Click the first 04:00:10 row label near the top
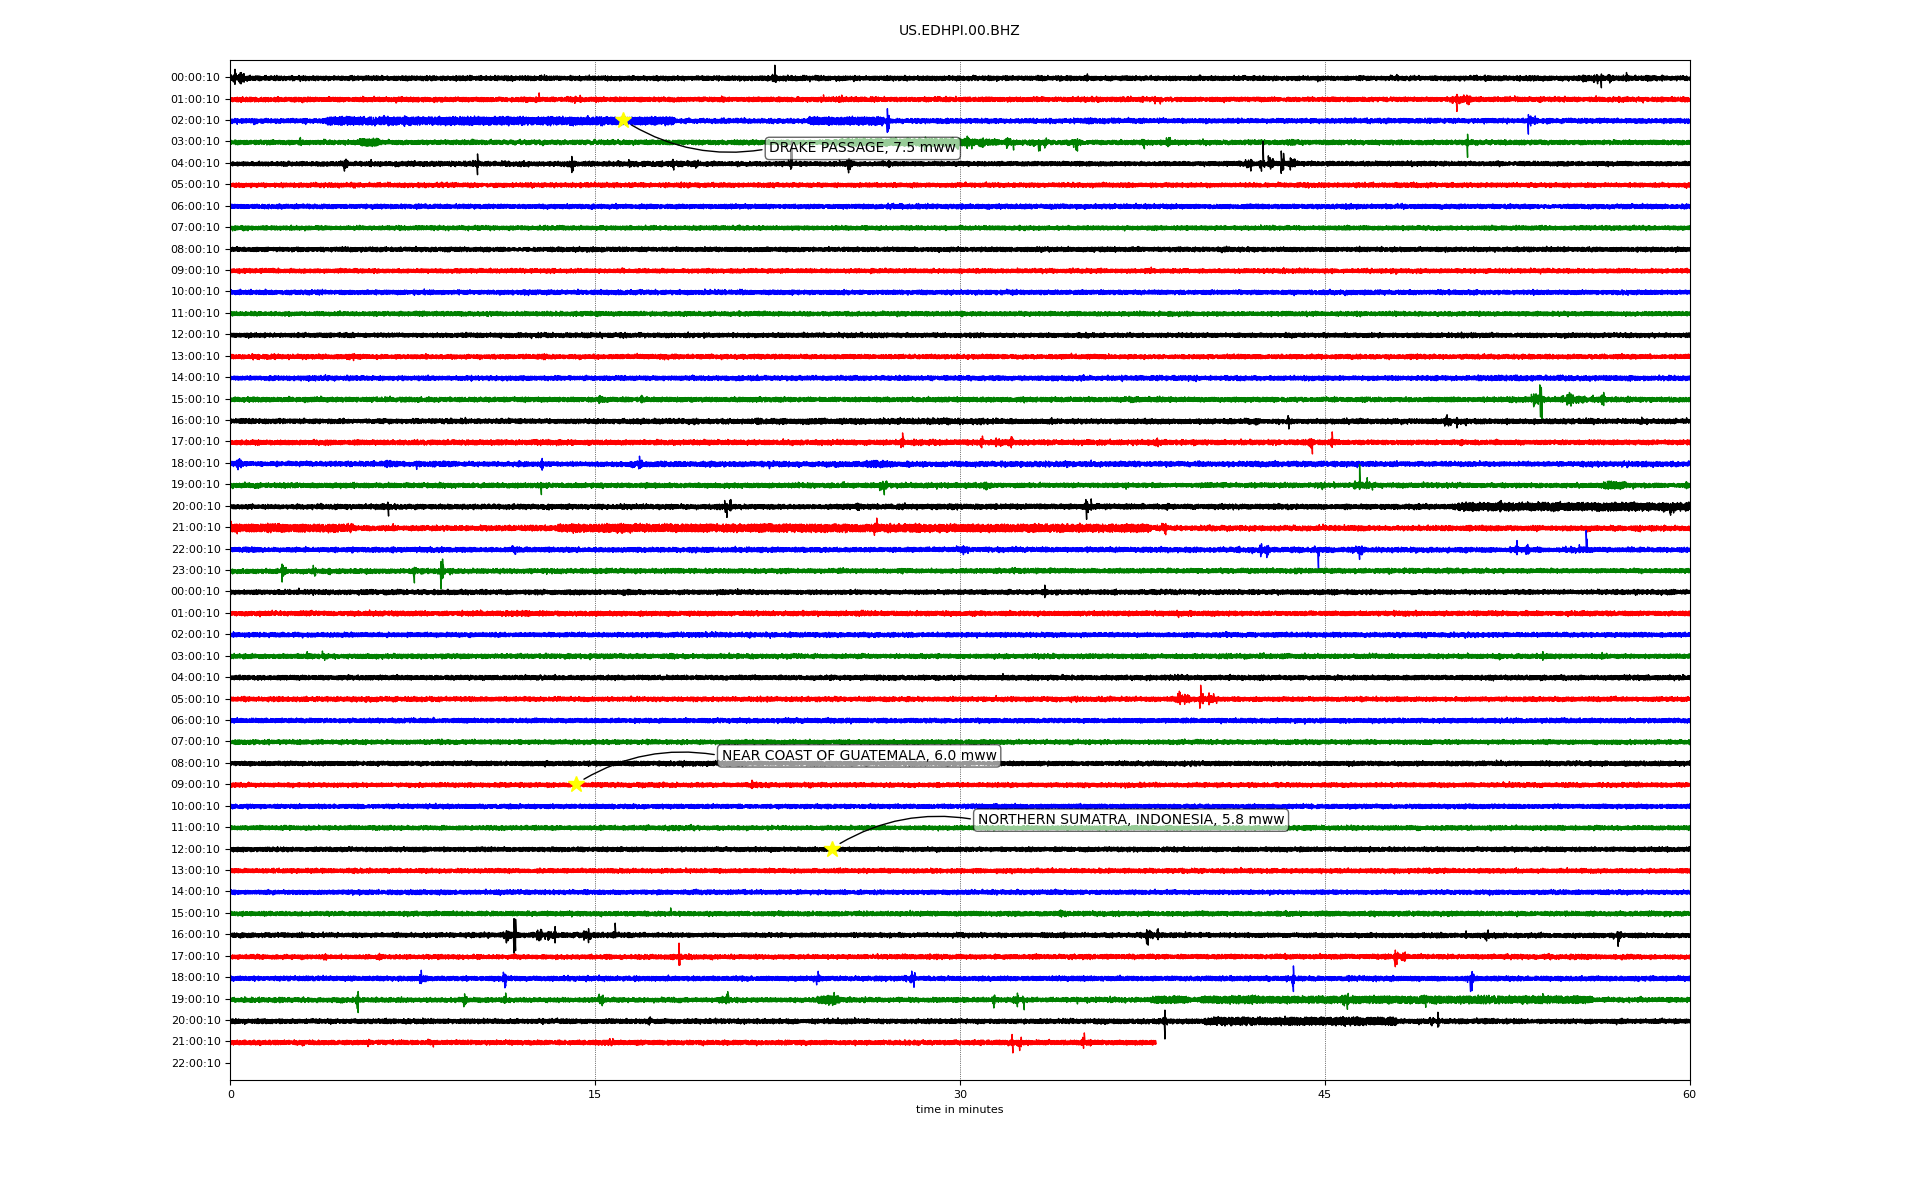Image resolution: width=1920 pixels, height=1200 pixels. coord(195,164)
